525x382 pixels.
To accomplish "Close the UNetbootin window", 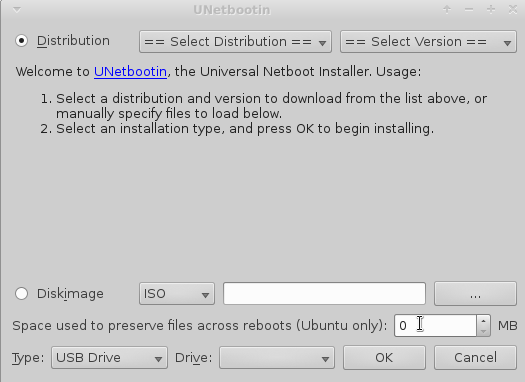I will point(513,9).
